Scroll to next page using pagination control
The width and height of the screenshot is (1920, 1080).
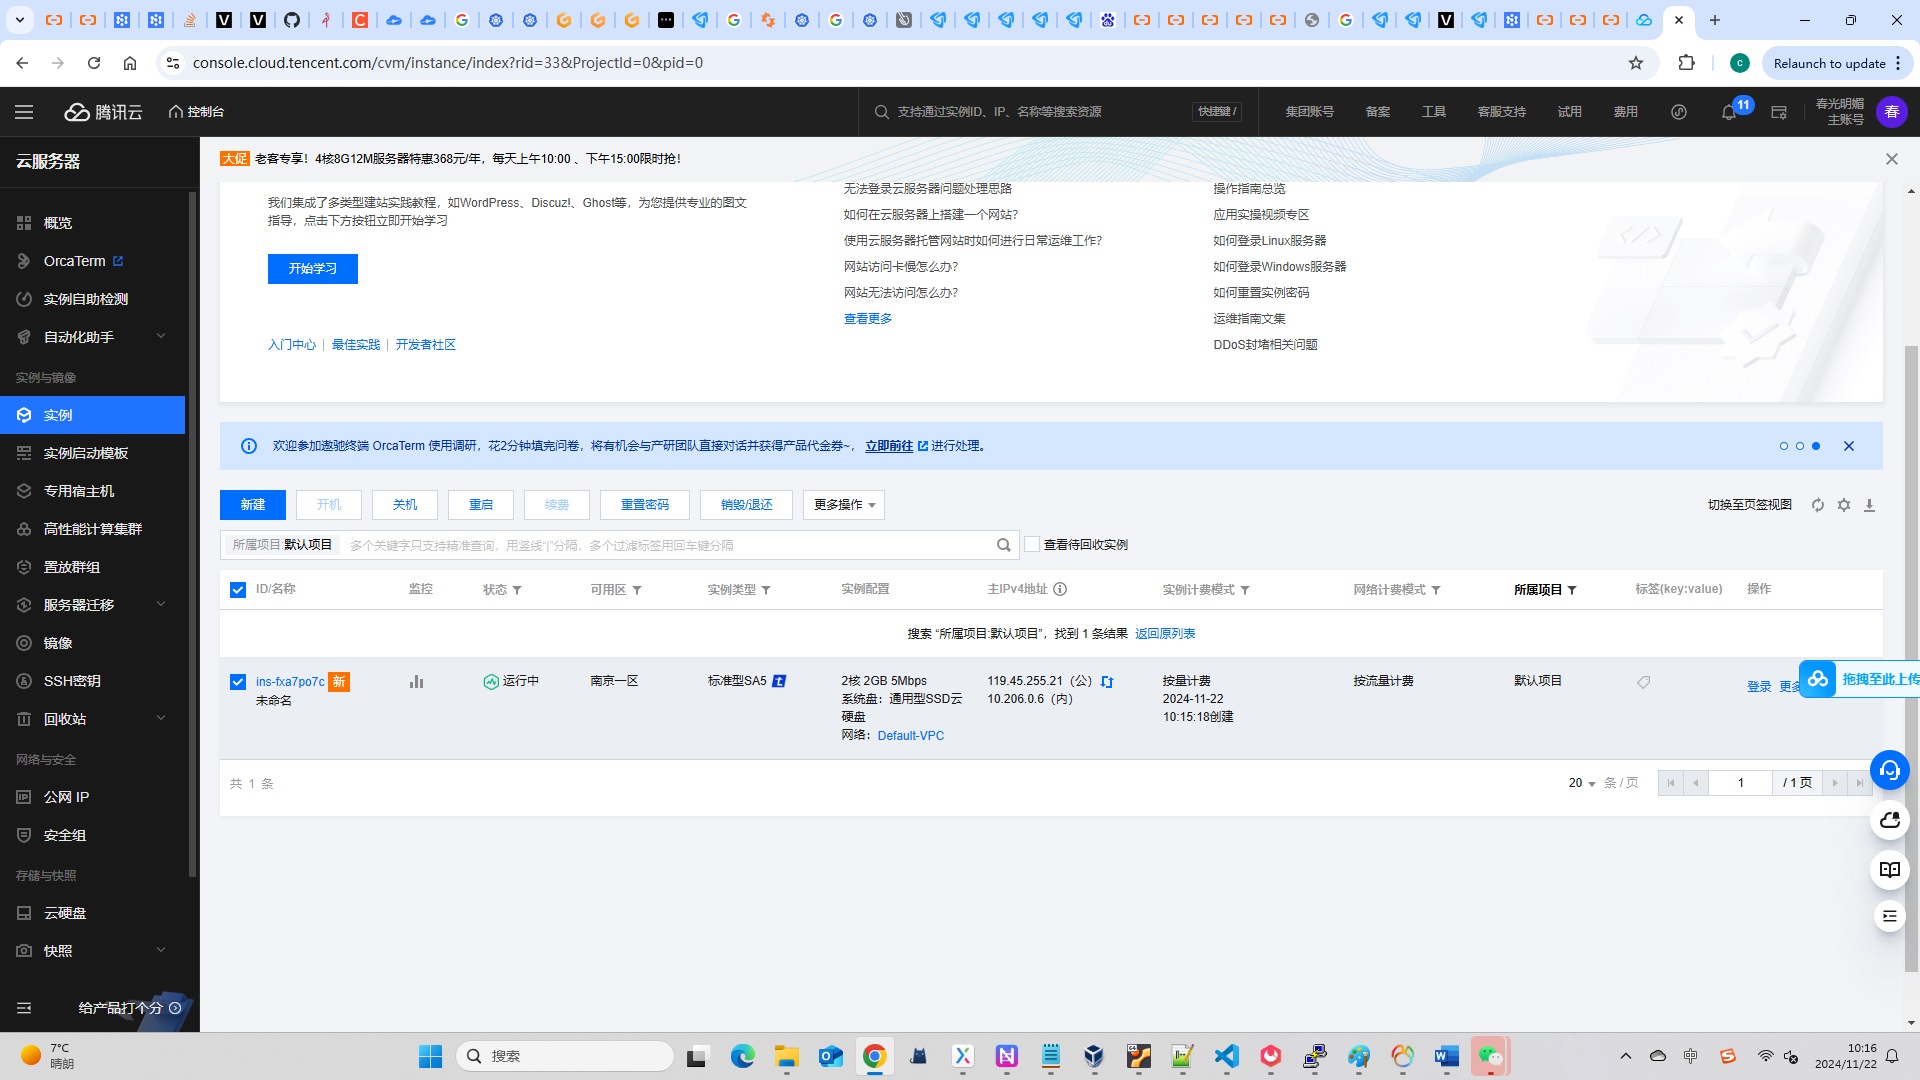(x=1834, y=783)
